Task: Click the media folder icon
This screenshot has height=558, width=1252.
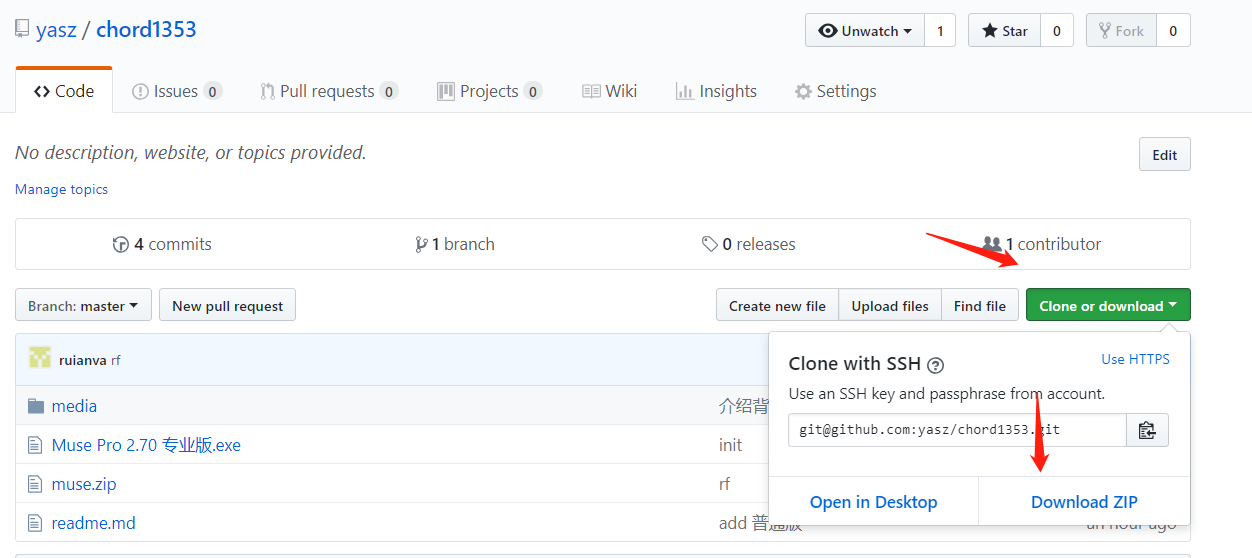Action: click(x=36, y=406)
